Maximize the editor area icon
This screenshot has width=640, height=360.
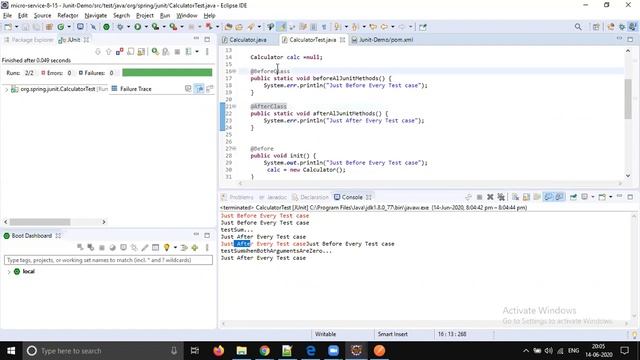(630, 40)
